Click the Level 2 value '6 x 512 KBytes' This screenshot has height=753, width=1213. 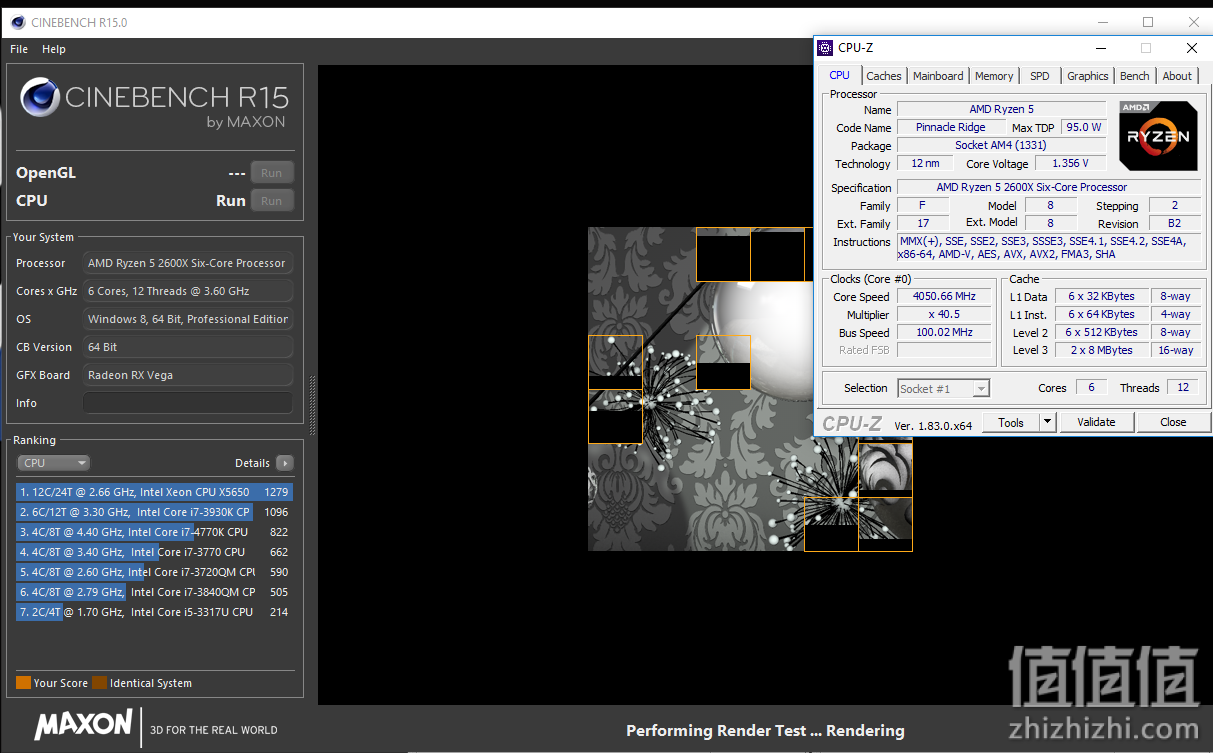(1101, 332)
